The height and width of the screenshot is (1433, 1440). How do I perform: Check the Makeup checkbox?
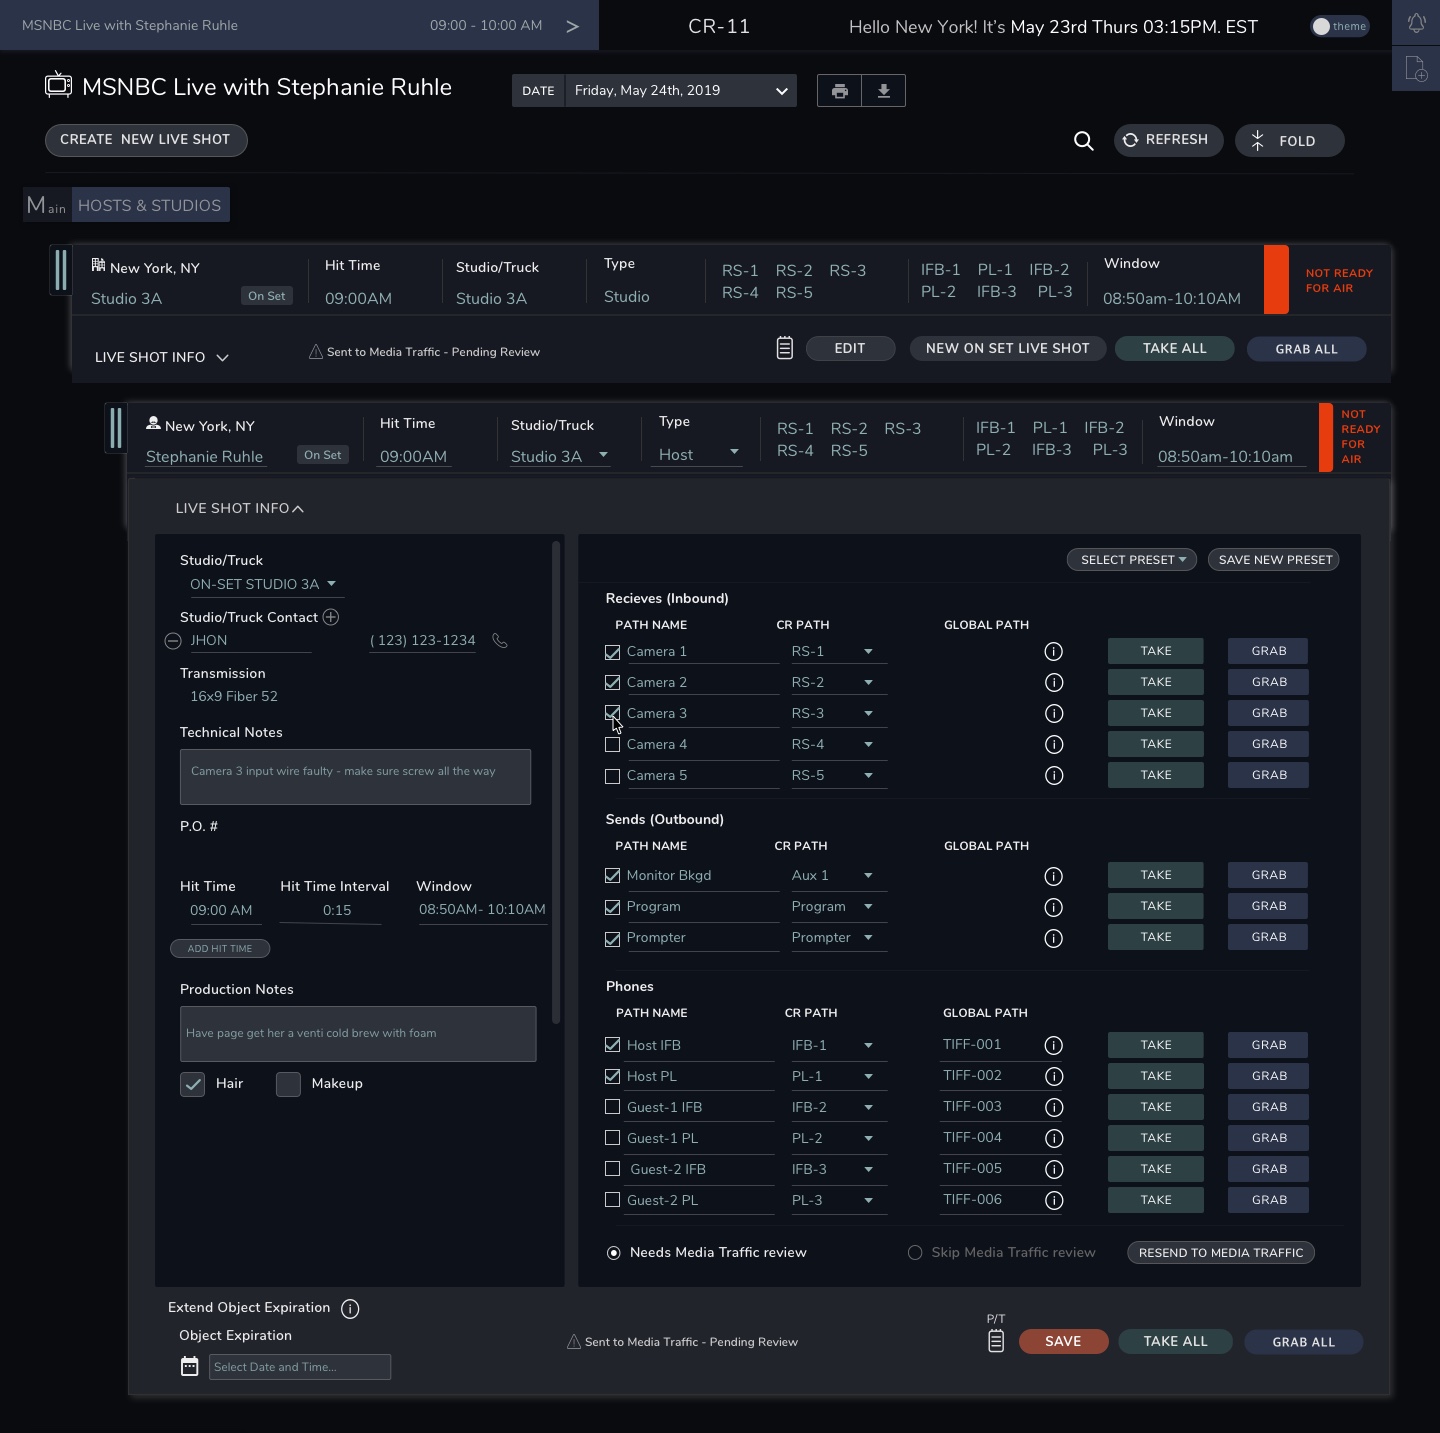click(288, 1084)
